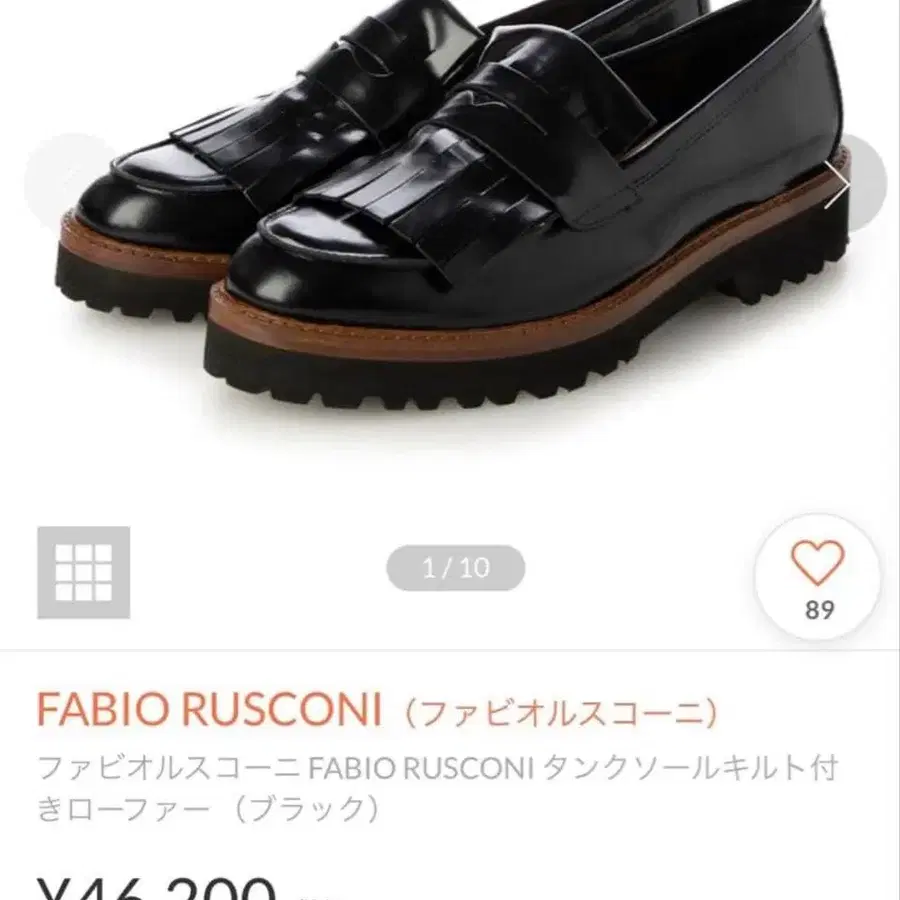
Task: Tap the front loafer's fringe kilt detail
Action: point(425,201)
